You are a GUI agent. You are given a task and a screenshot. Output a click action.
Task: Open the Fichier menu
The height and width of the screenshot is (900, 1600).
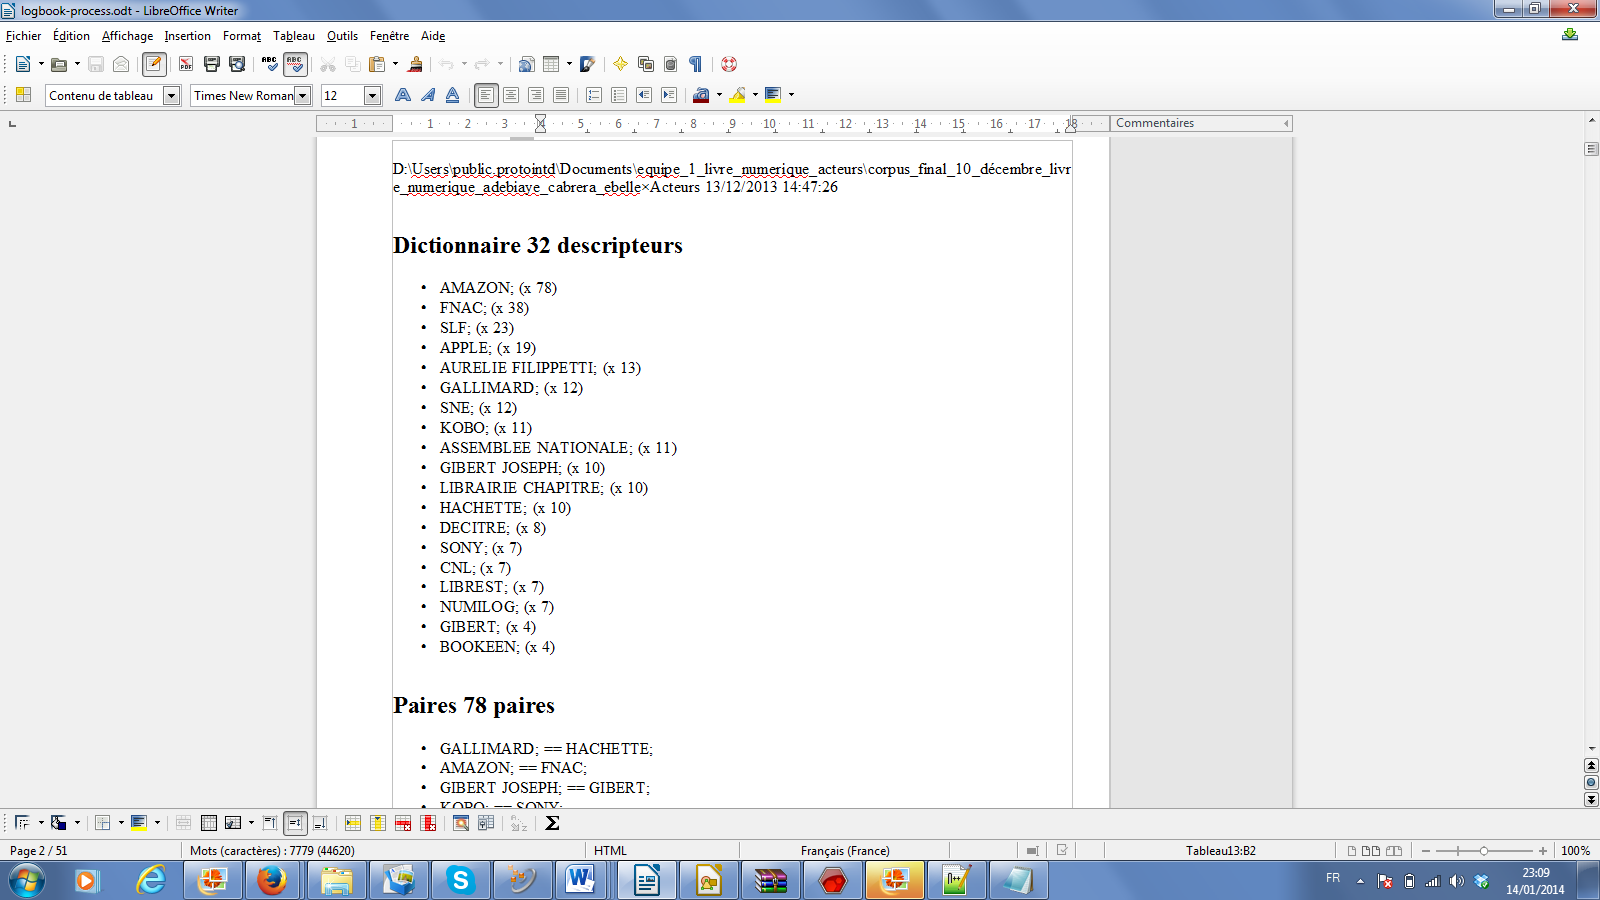pos(24,36)
